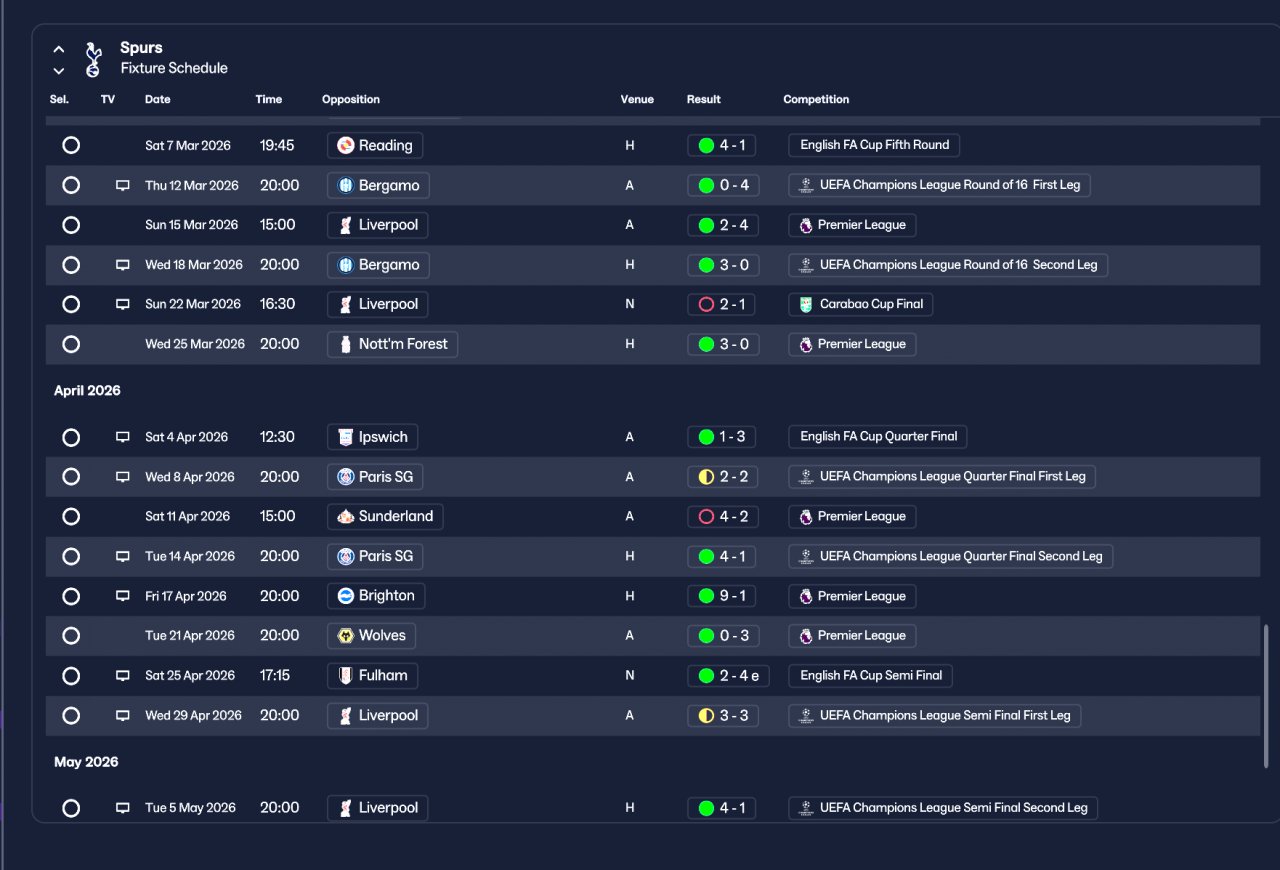Select the Reading 7 Mar fixture radio
Screen dimensions: 1280x870
tap(71, 145)
